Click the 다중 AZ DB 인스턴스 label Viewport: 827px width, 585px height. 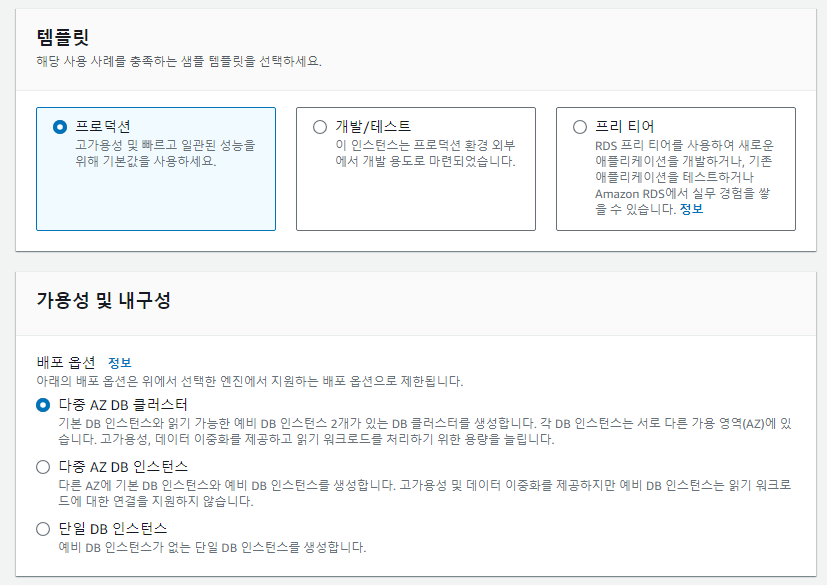click(x=123, y=467)
